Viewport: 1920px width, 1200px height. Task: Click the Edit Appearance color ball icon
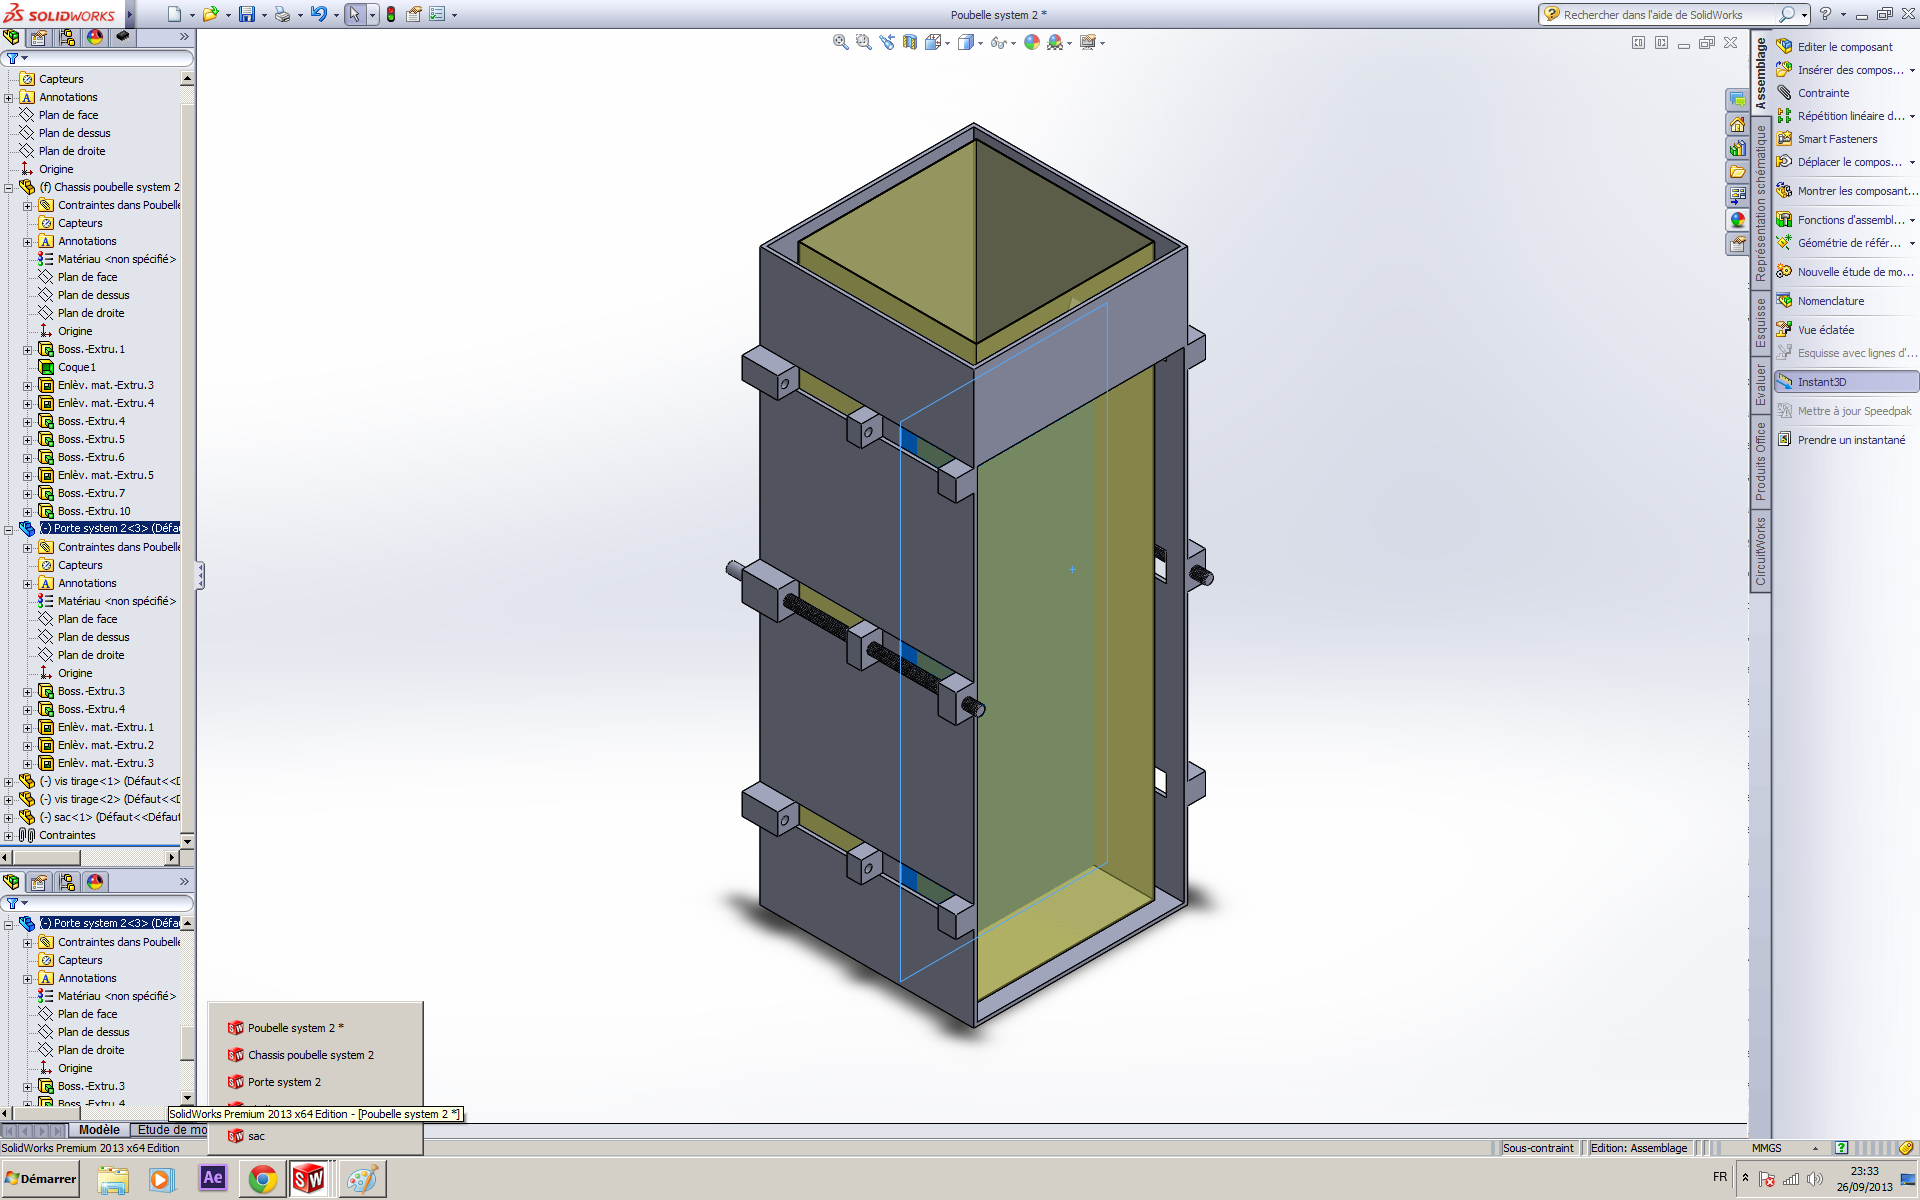coord(1031,42)
